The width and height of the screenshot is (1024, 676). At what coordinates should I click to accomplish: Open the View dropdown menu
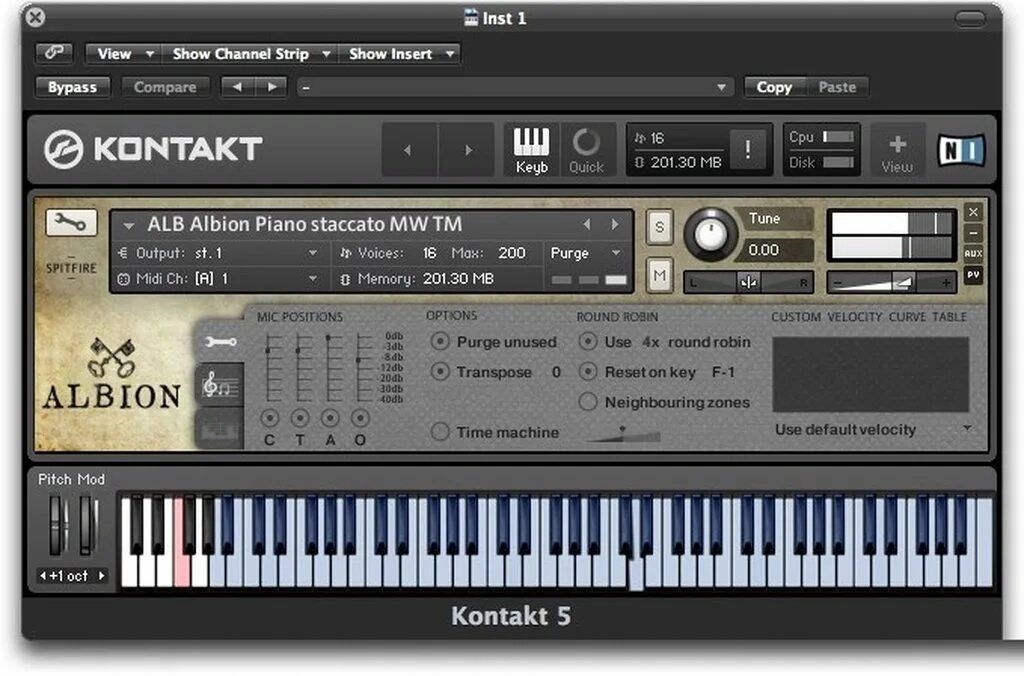124,54
